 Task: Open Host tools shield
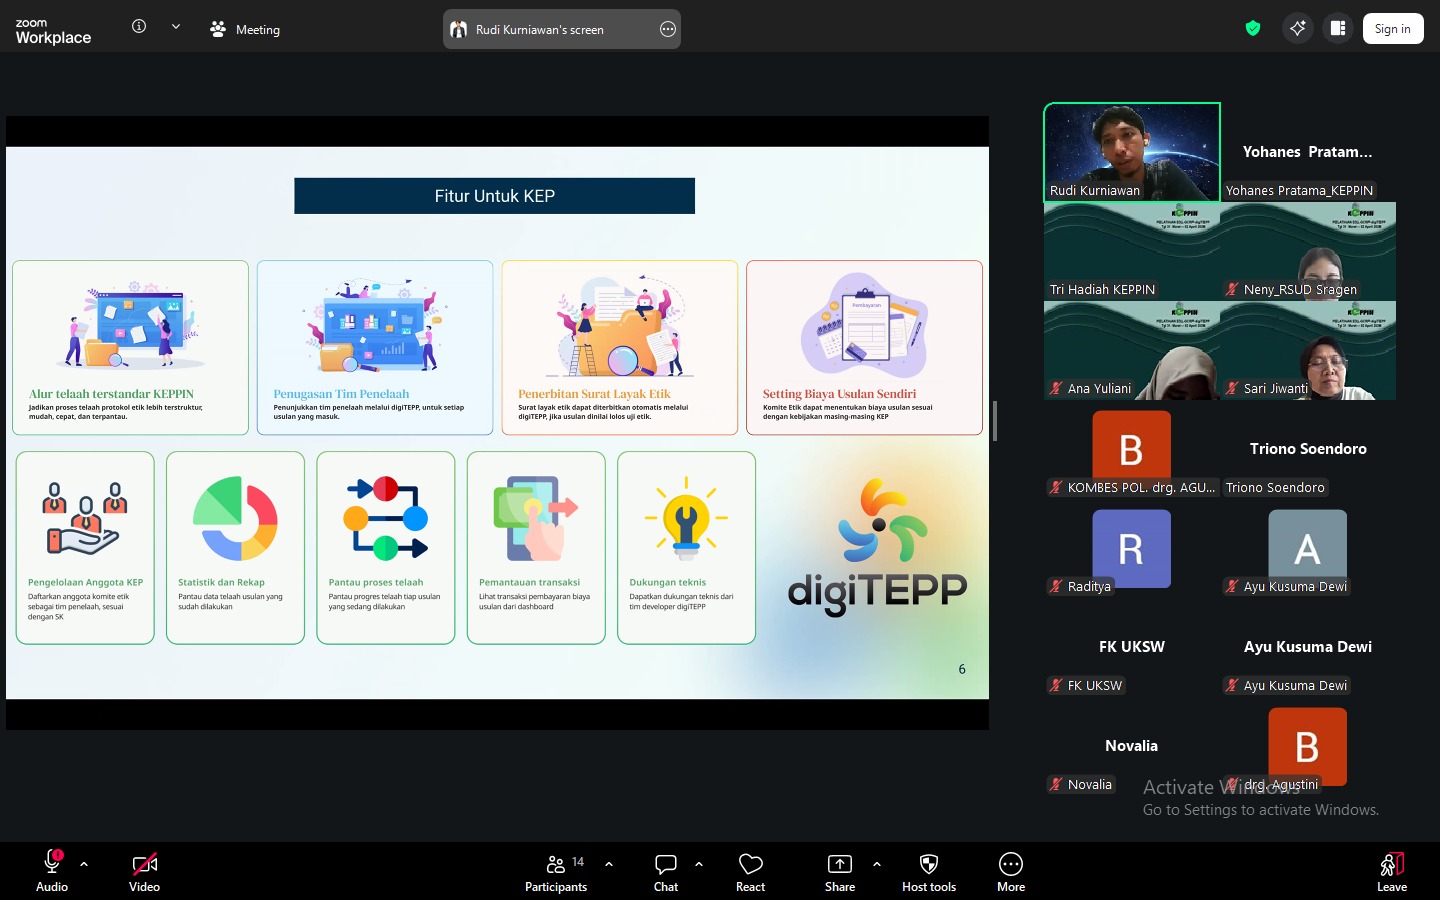(x=928, y=871)
